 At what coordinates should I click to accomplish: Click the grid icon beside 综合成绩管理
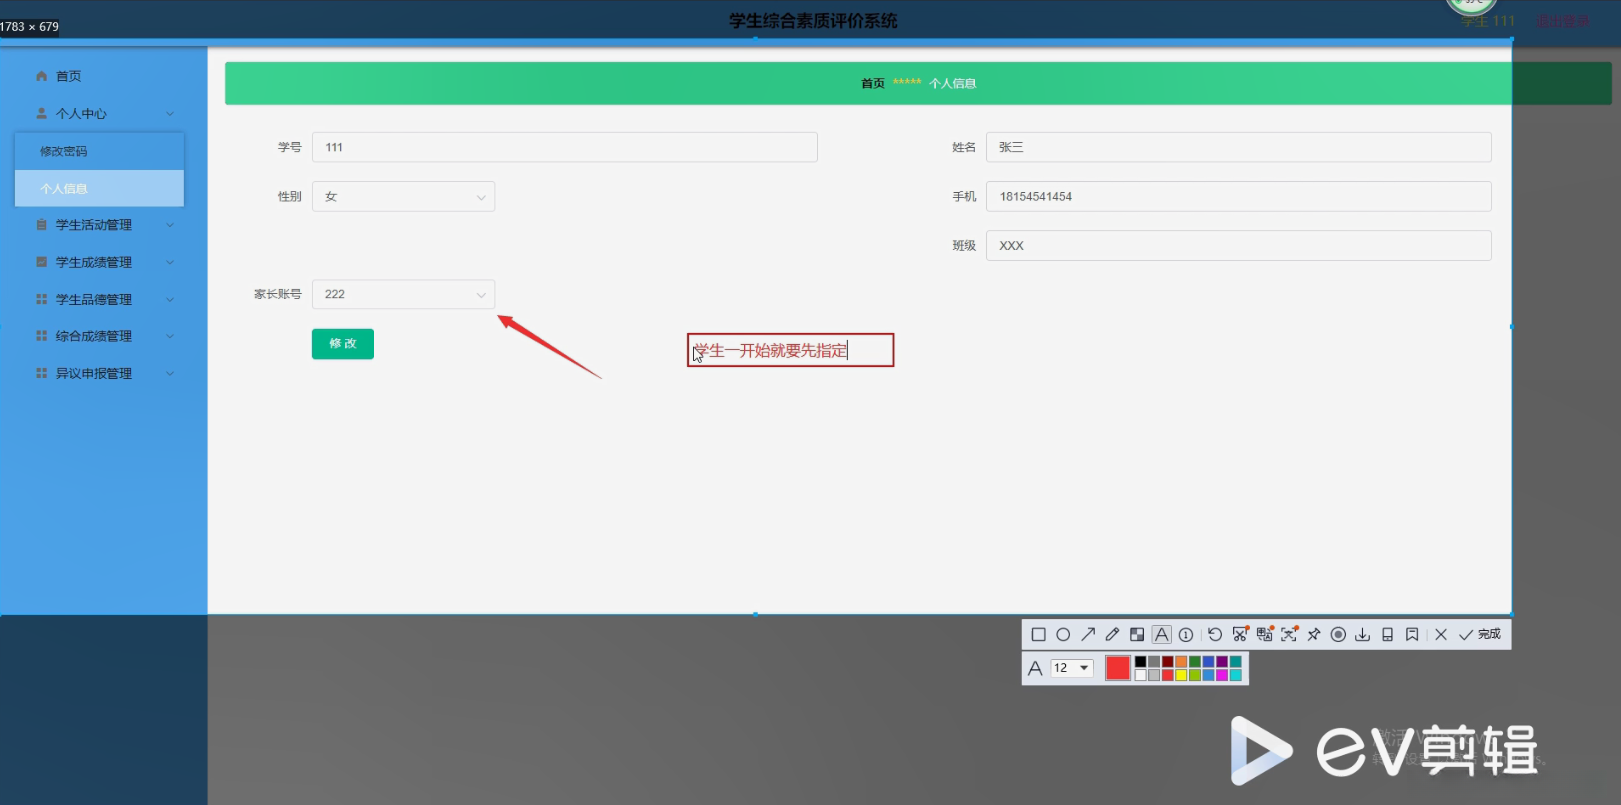coord(41,336)
